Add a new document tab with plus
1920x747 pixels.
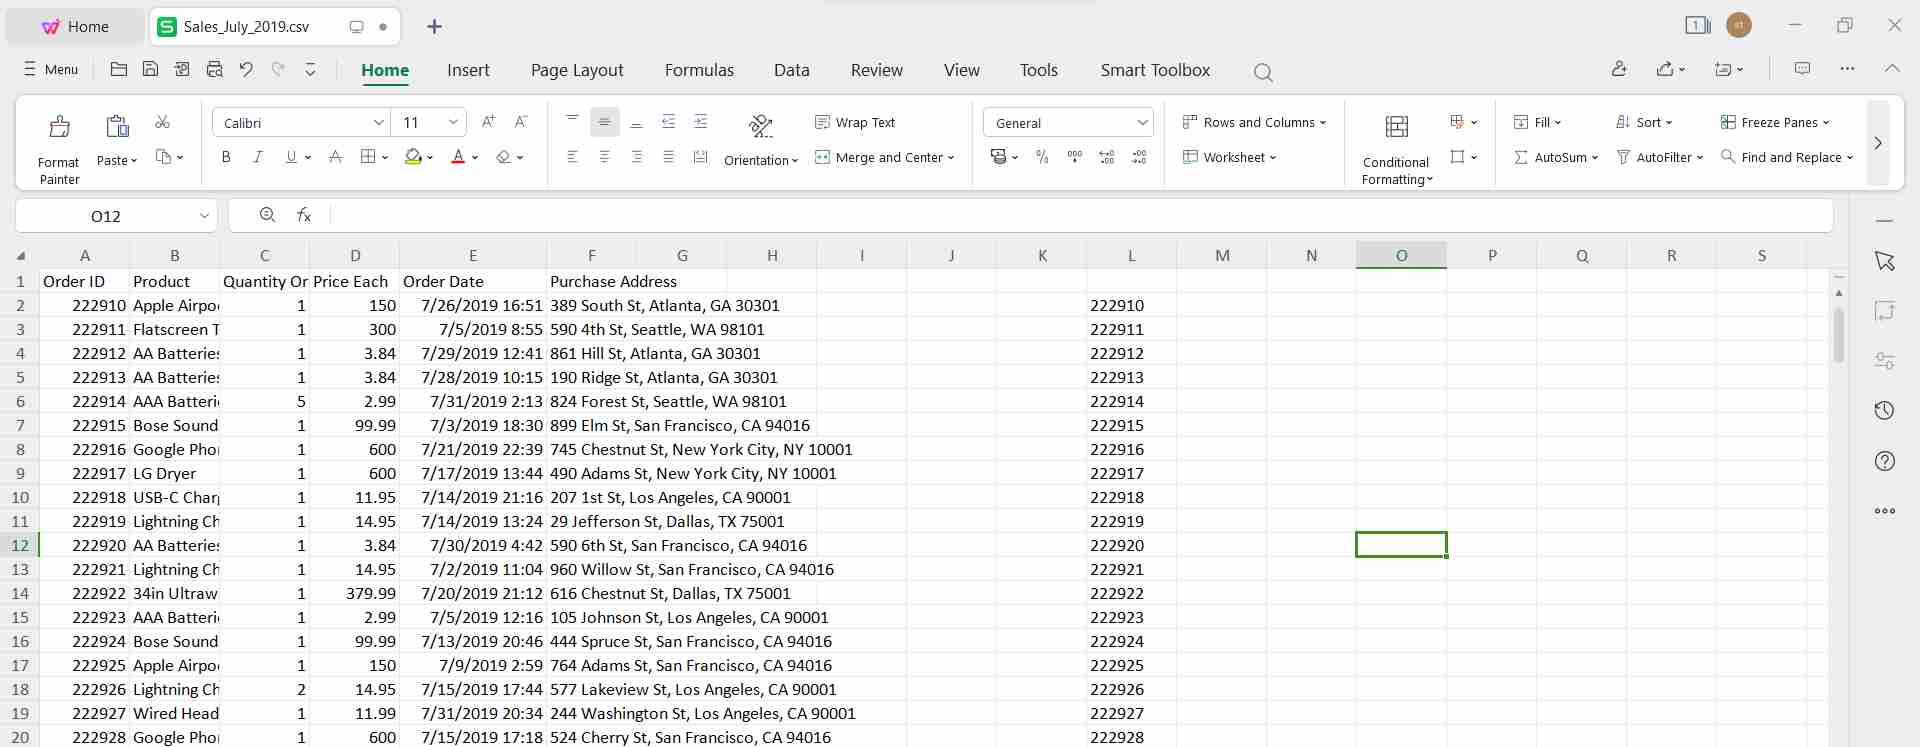click(x=434, y=27)
